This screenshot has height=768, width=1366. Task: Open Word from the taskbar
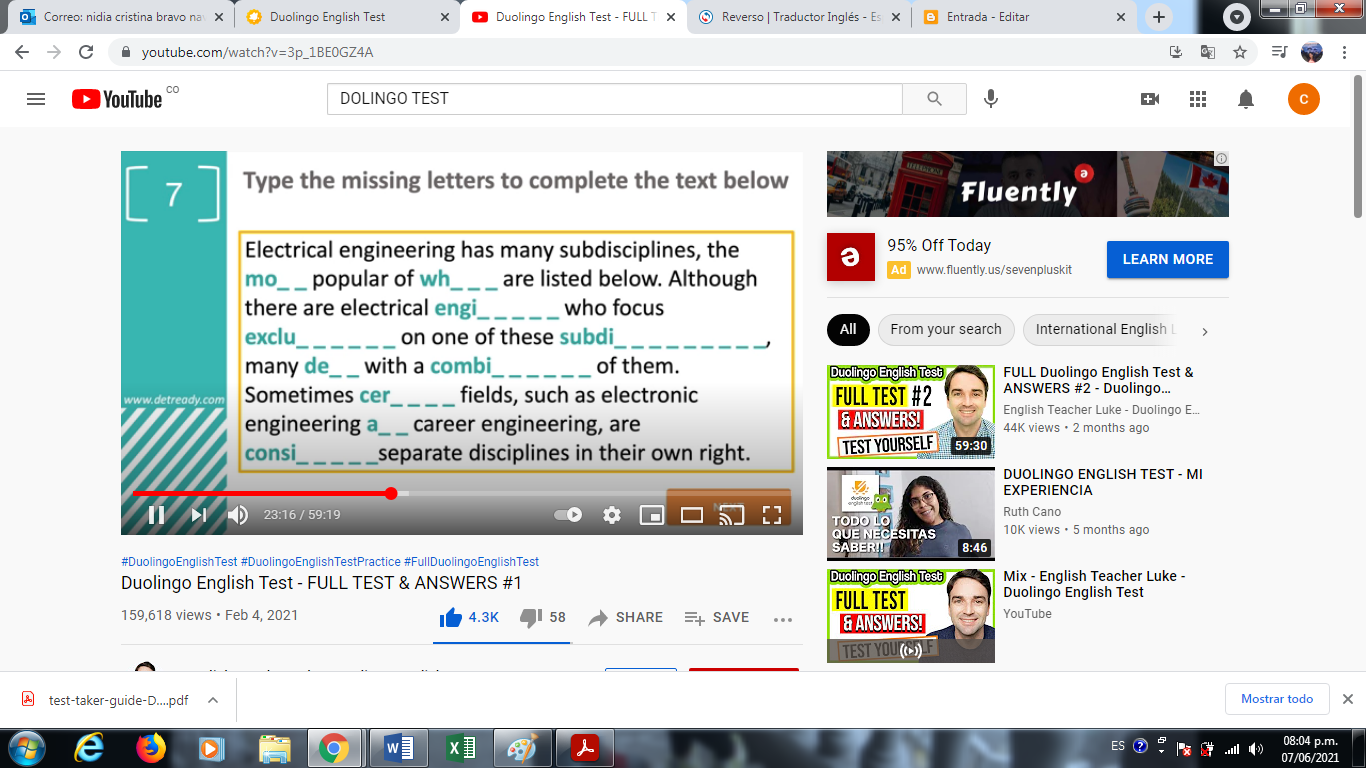click(399, 748)
